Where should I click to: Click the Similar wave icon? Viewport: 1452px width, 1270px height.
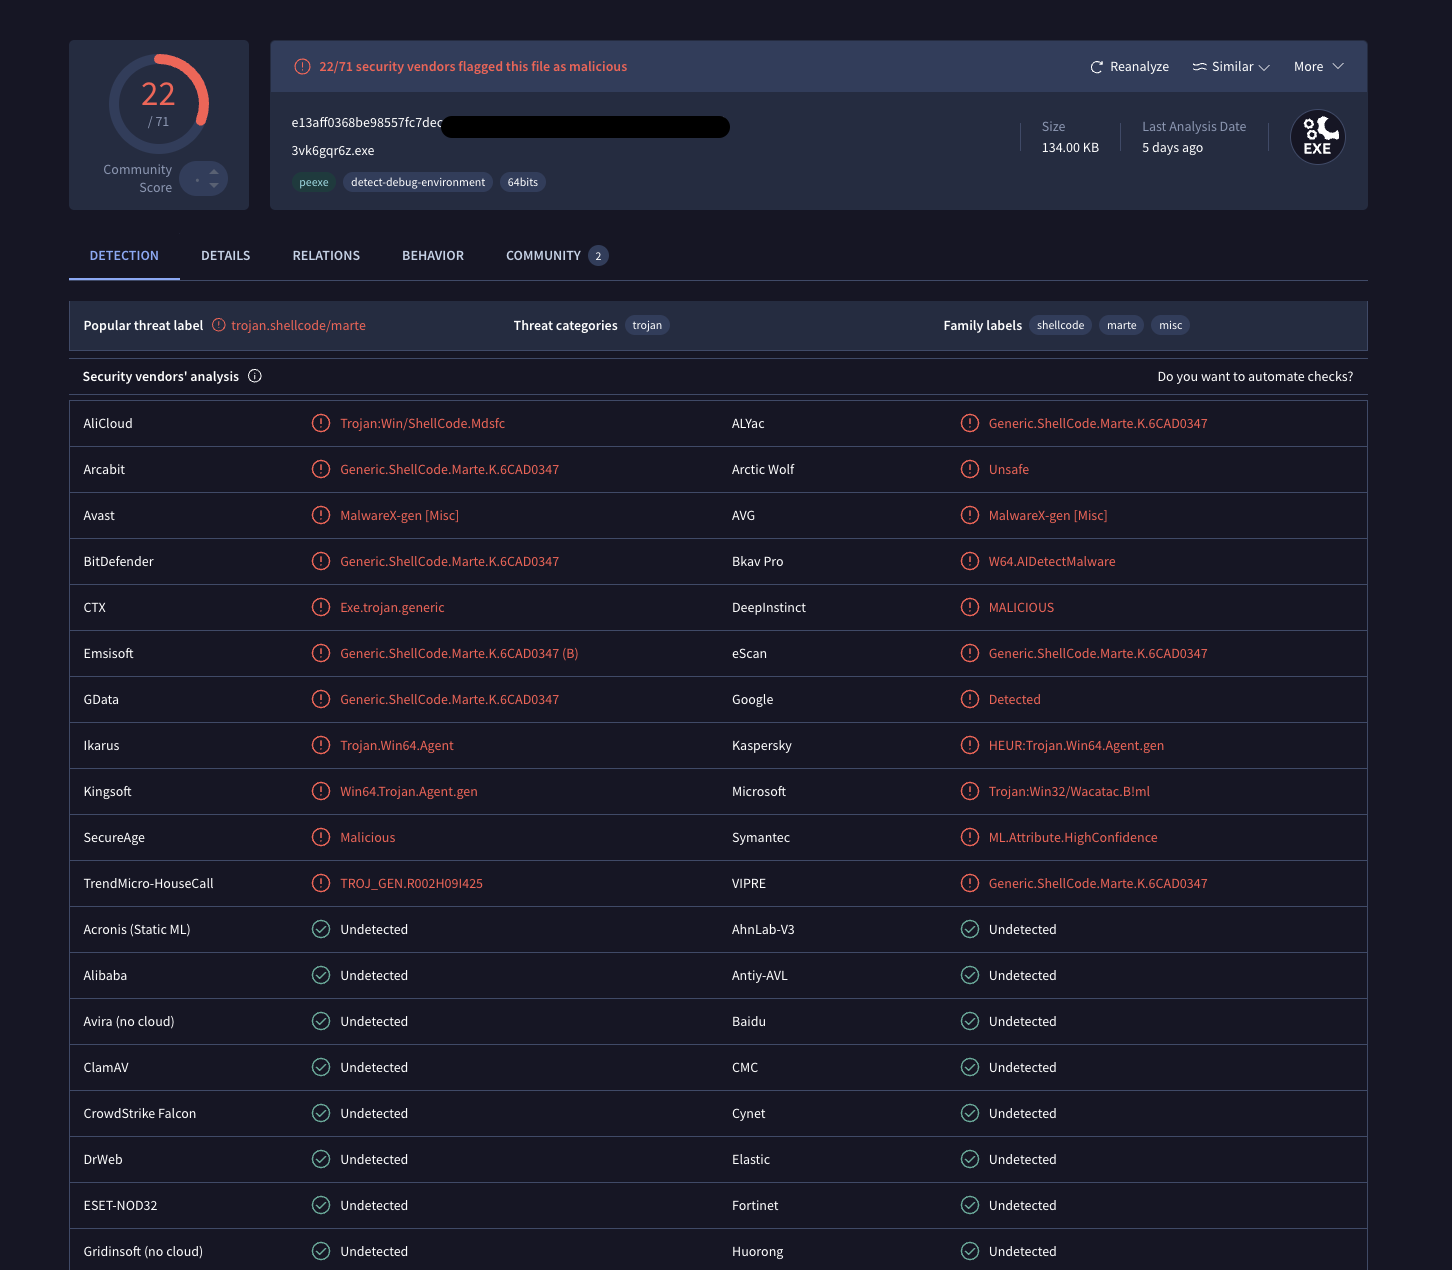[x=1199, y=67]
